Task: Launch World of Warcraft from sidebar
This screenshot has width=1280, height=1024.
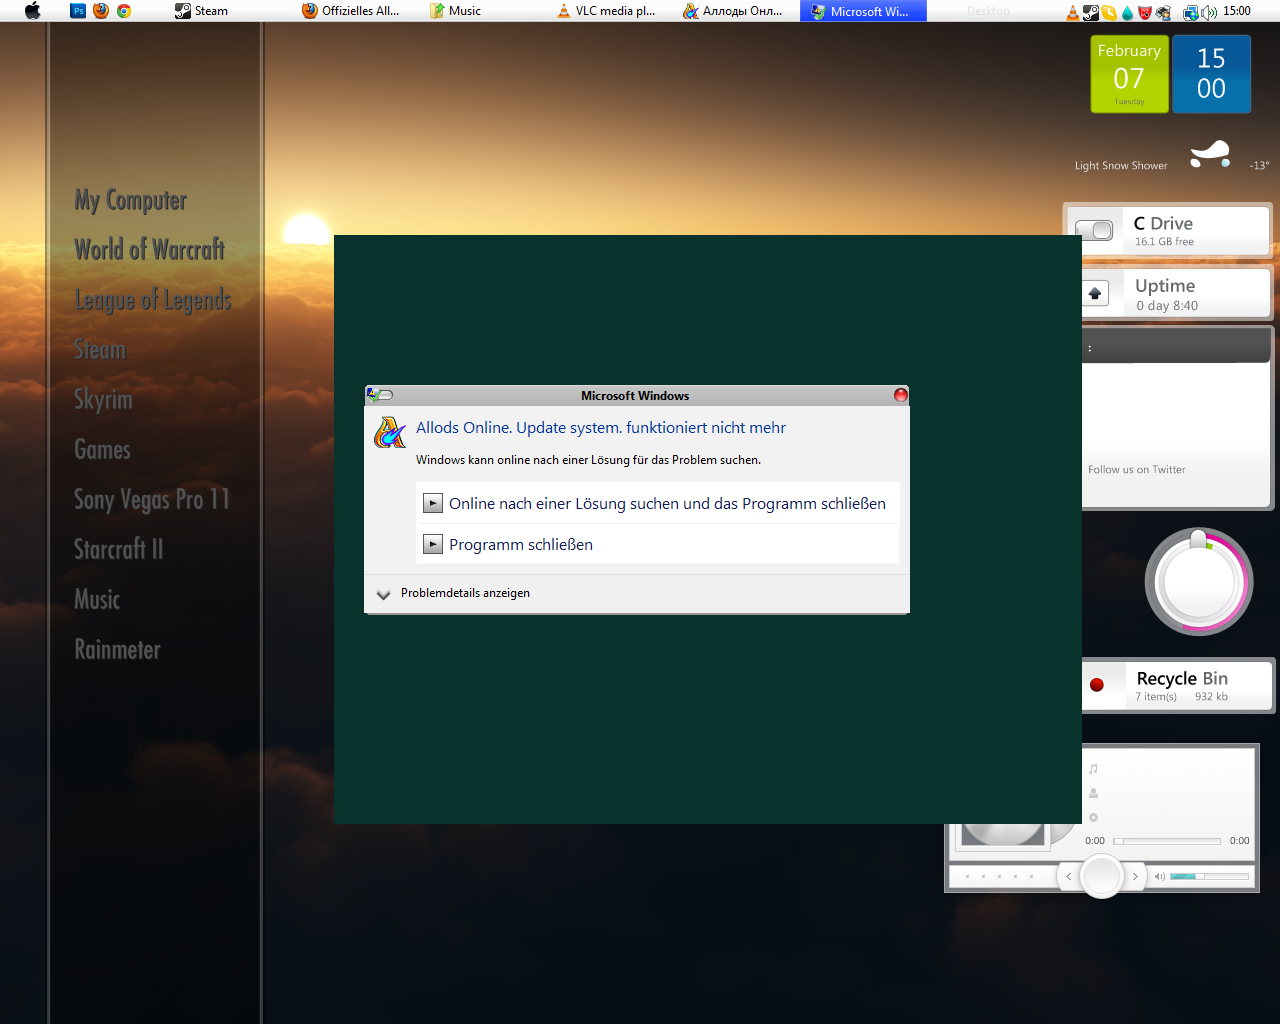Action: 149,250
